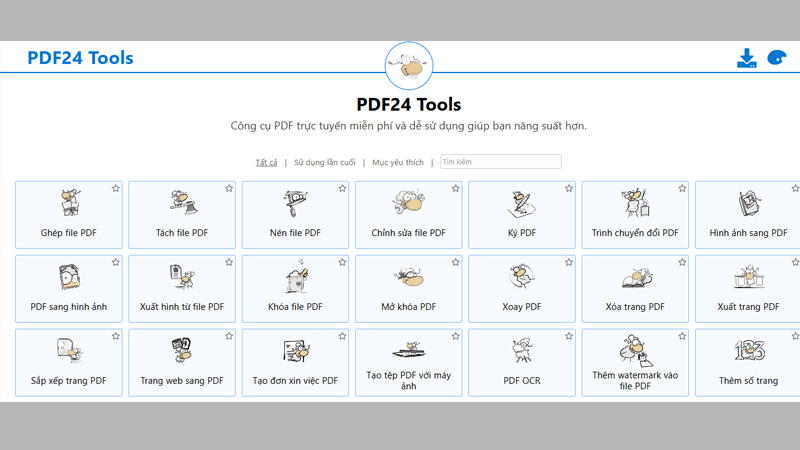
Task: Switch to the Tất cả tab
Action: tap(266, 162)
